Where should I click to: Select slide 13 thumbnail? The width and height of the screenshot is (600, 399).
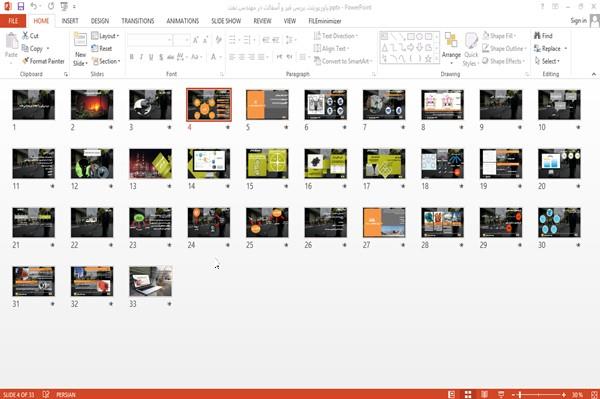(x=150, y=164)
